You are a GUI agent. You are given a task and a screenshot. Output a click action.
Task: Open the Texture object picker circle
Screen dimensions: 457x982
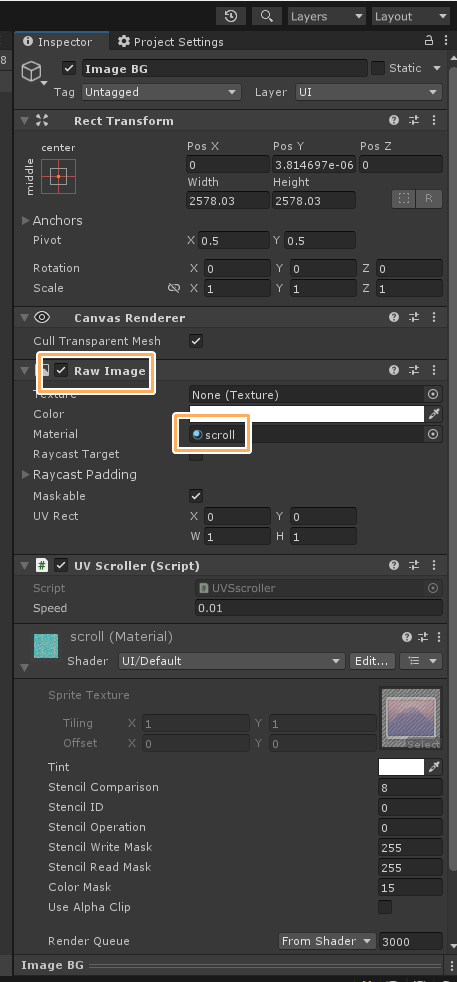coord(433,395)
